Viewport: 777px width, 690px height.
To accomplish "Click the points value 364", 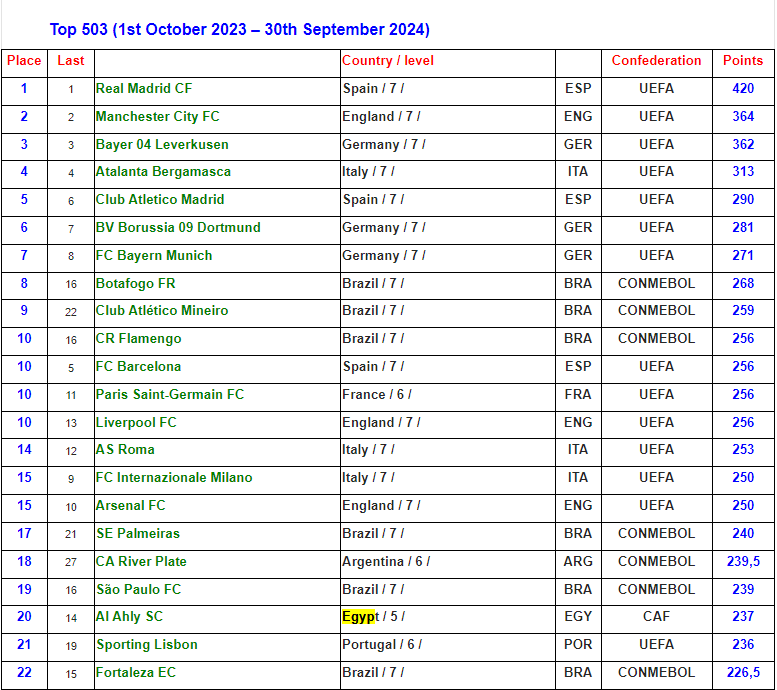I will tap(743, 117).
